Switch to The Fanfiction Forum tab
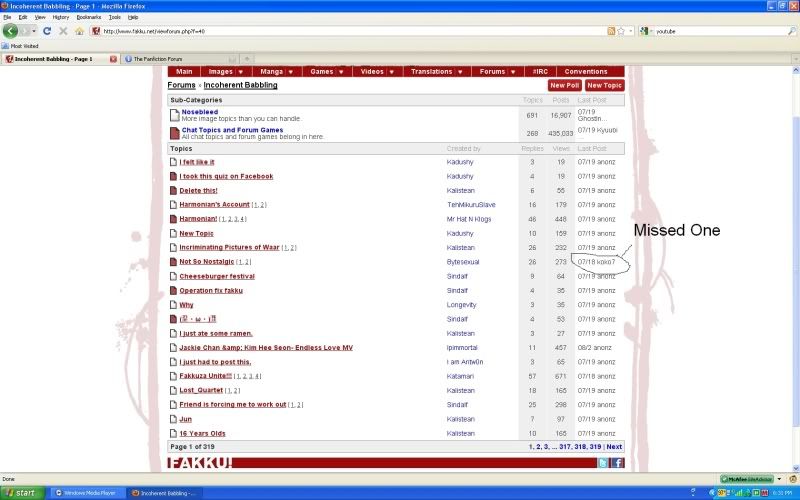The image size is (800, 500). tap(181, 59)
